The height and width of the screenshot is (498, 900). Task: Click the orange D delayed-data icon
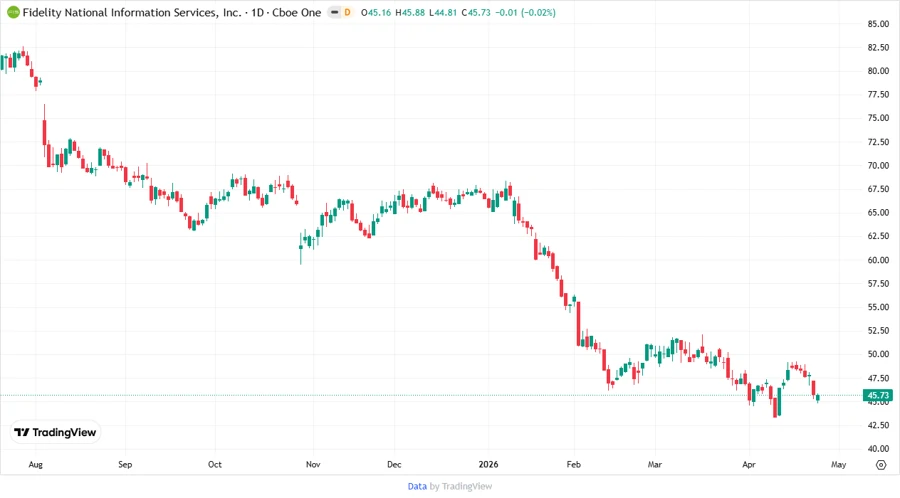coord(347,12)
